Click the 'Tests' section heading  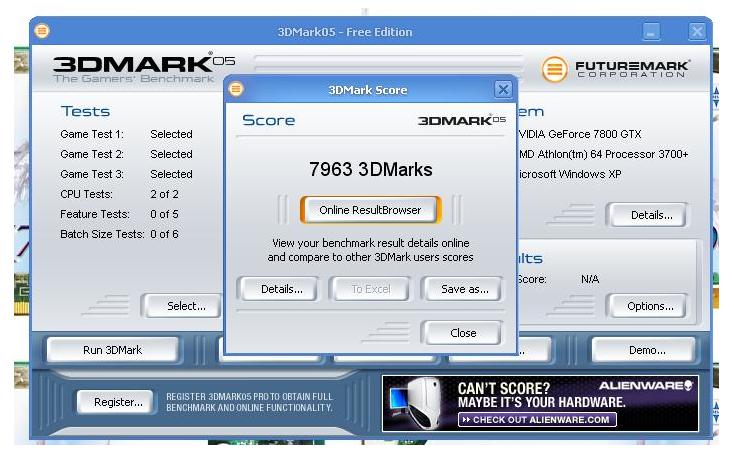coord(85,111)
